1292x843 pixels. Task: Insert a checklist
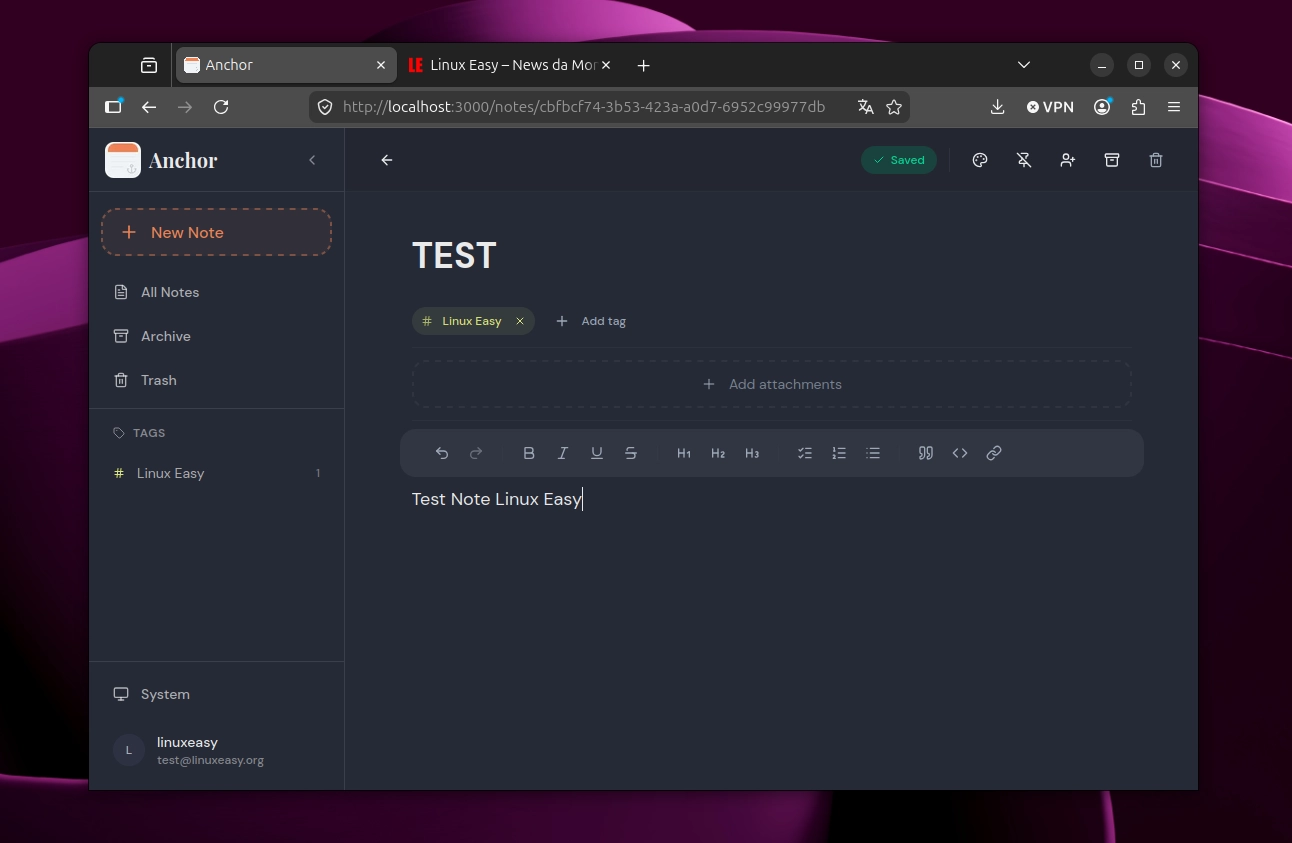tap(805, 453)
